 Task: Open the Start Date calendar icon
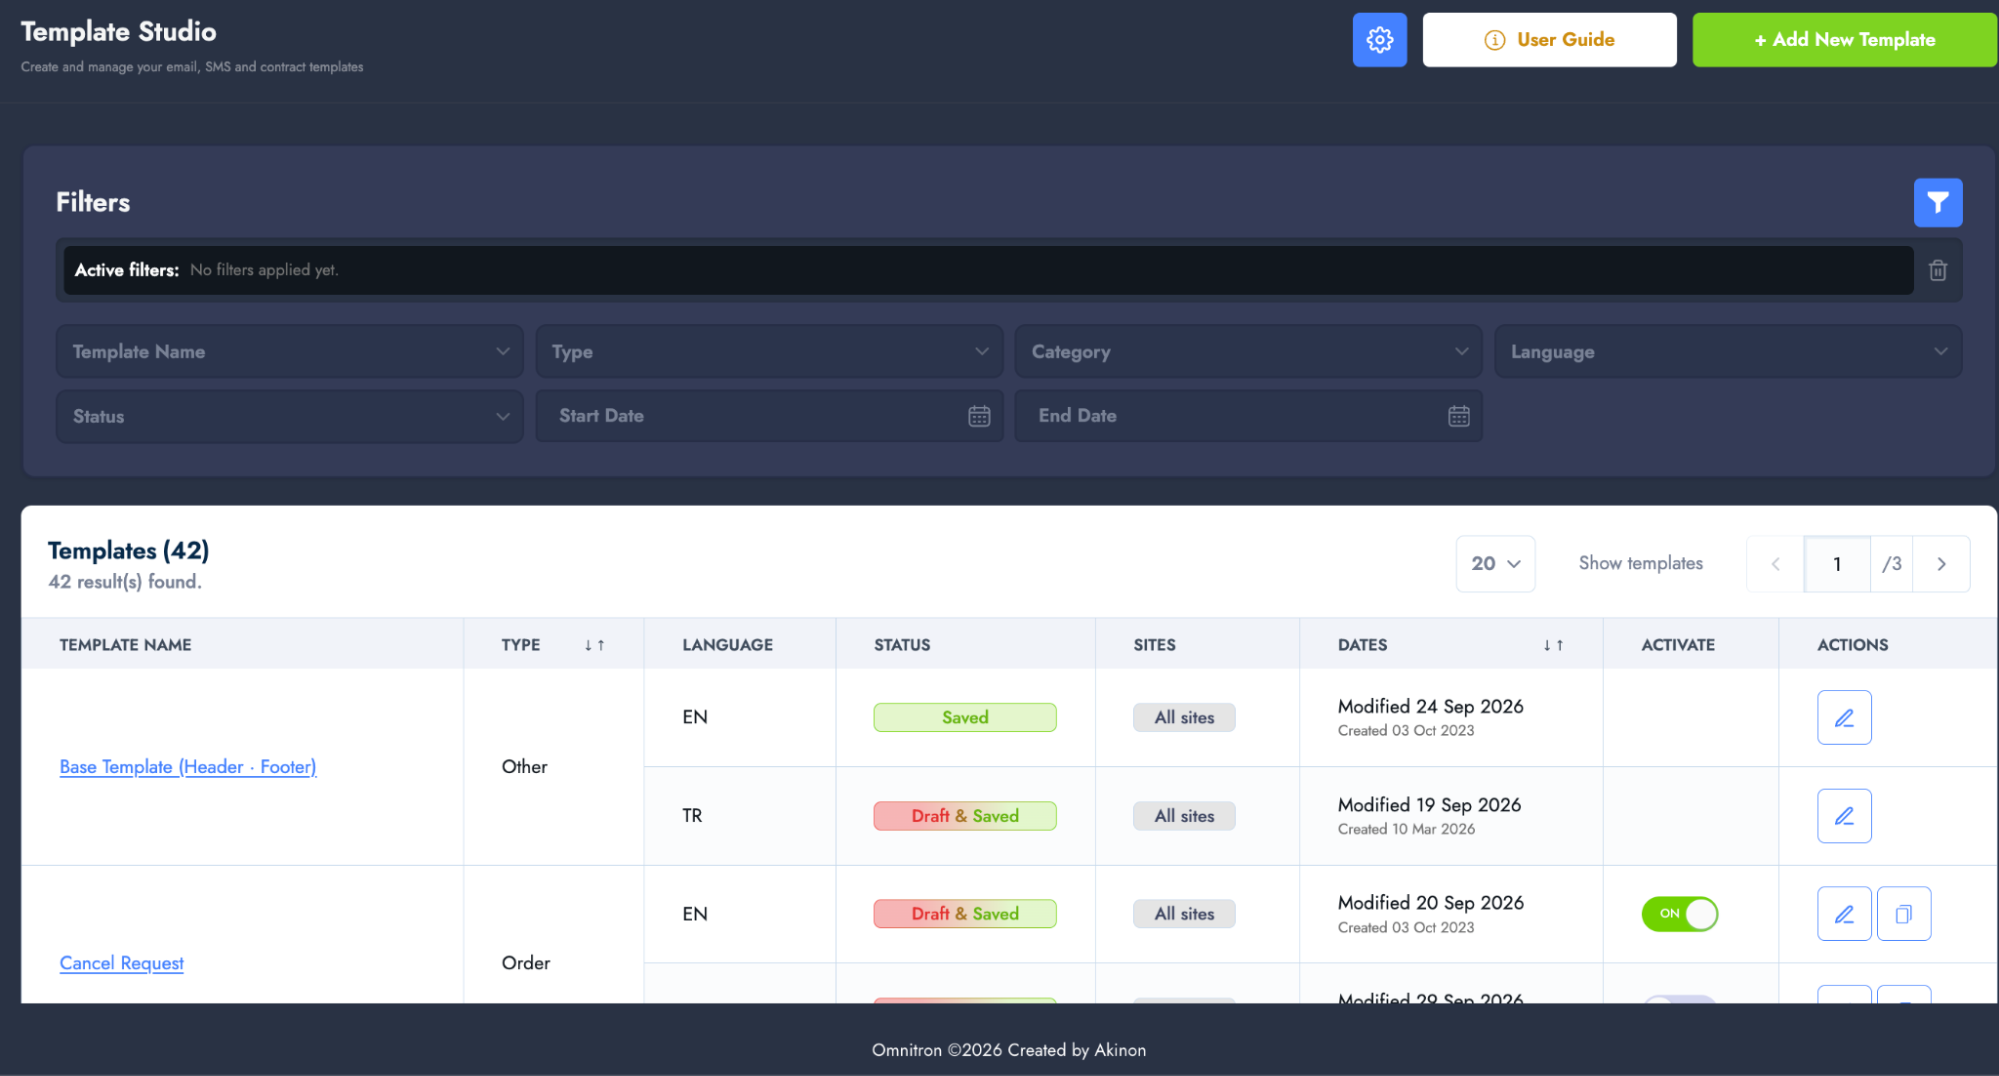(x=979, y=416)
